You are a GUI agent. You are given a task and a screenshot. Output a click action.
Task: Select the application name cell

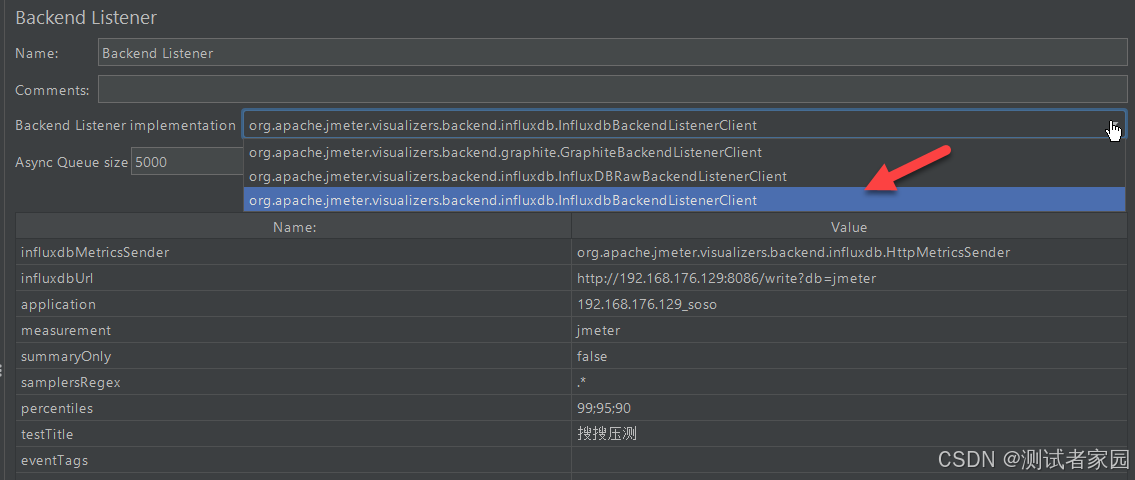coord(294,304)
